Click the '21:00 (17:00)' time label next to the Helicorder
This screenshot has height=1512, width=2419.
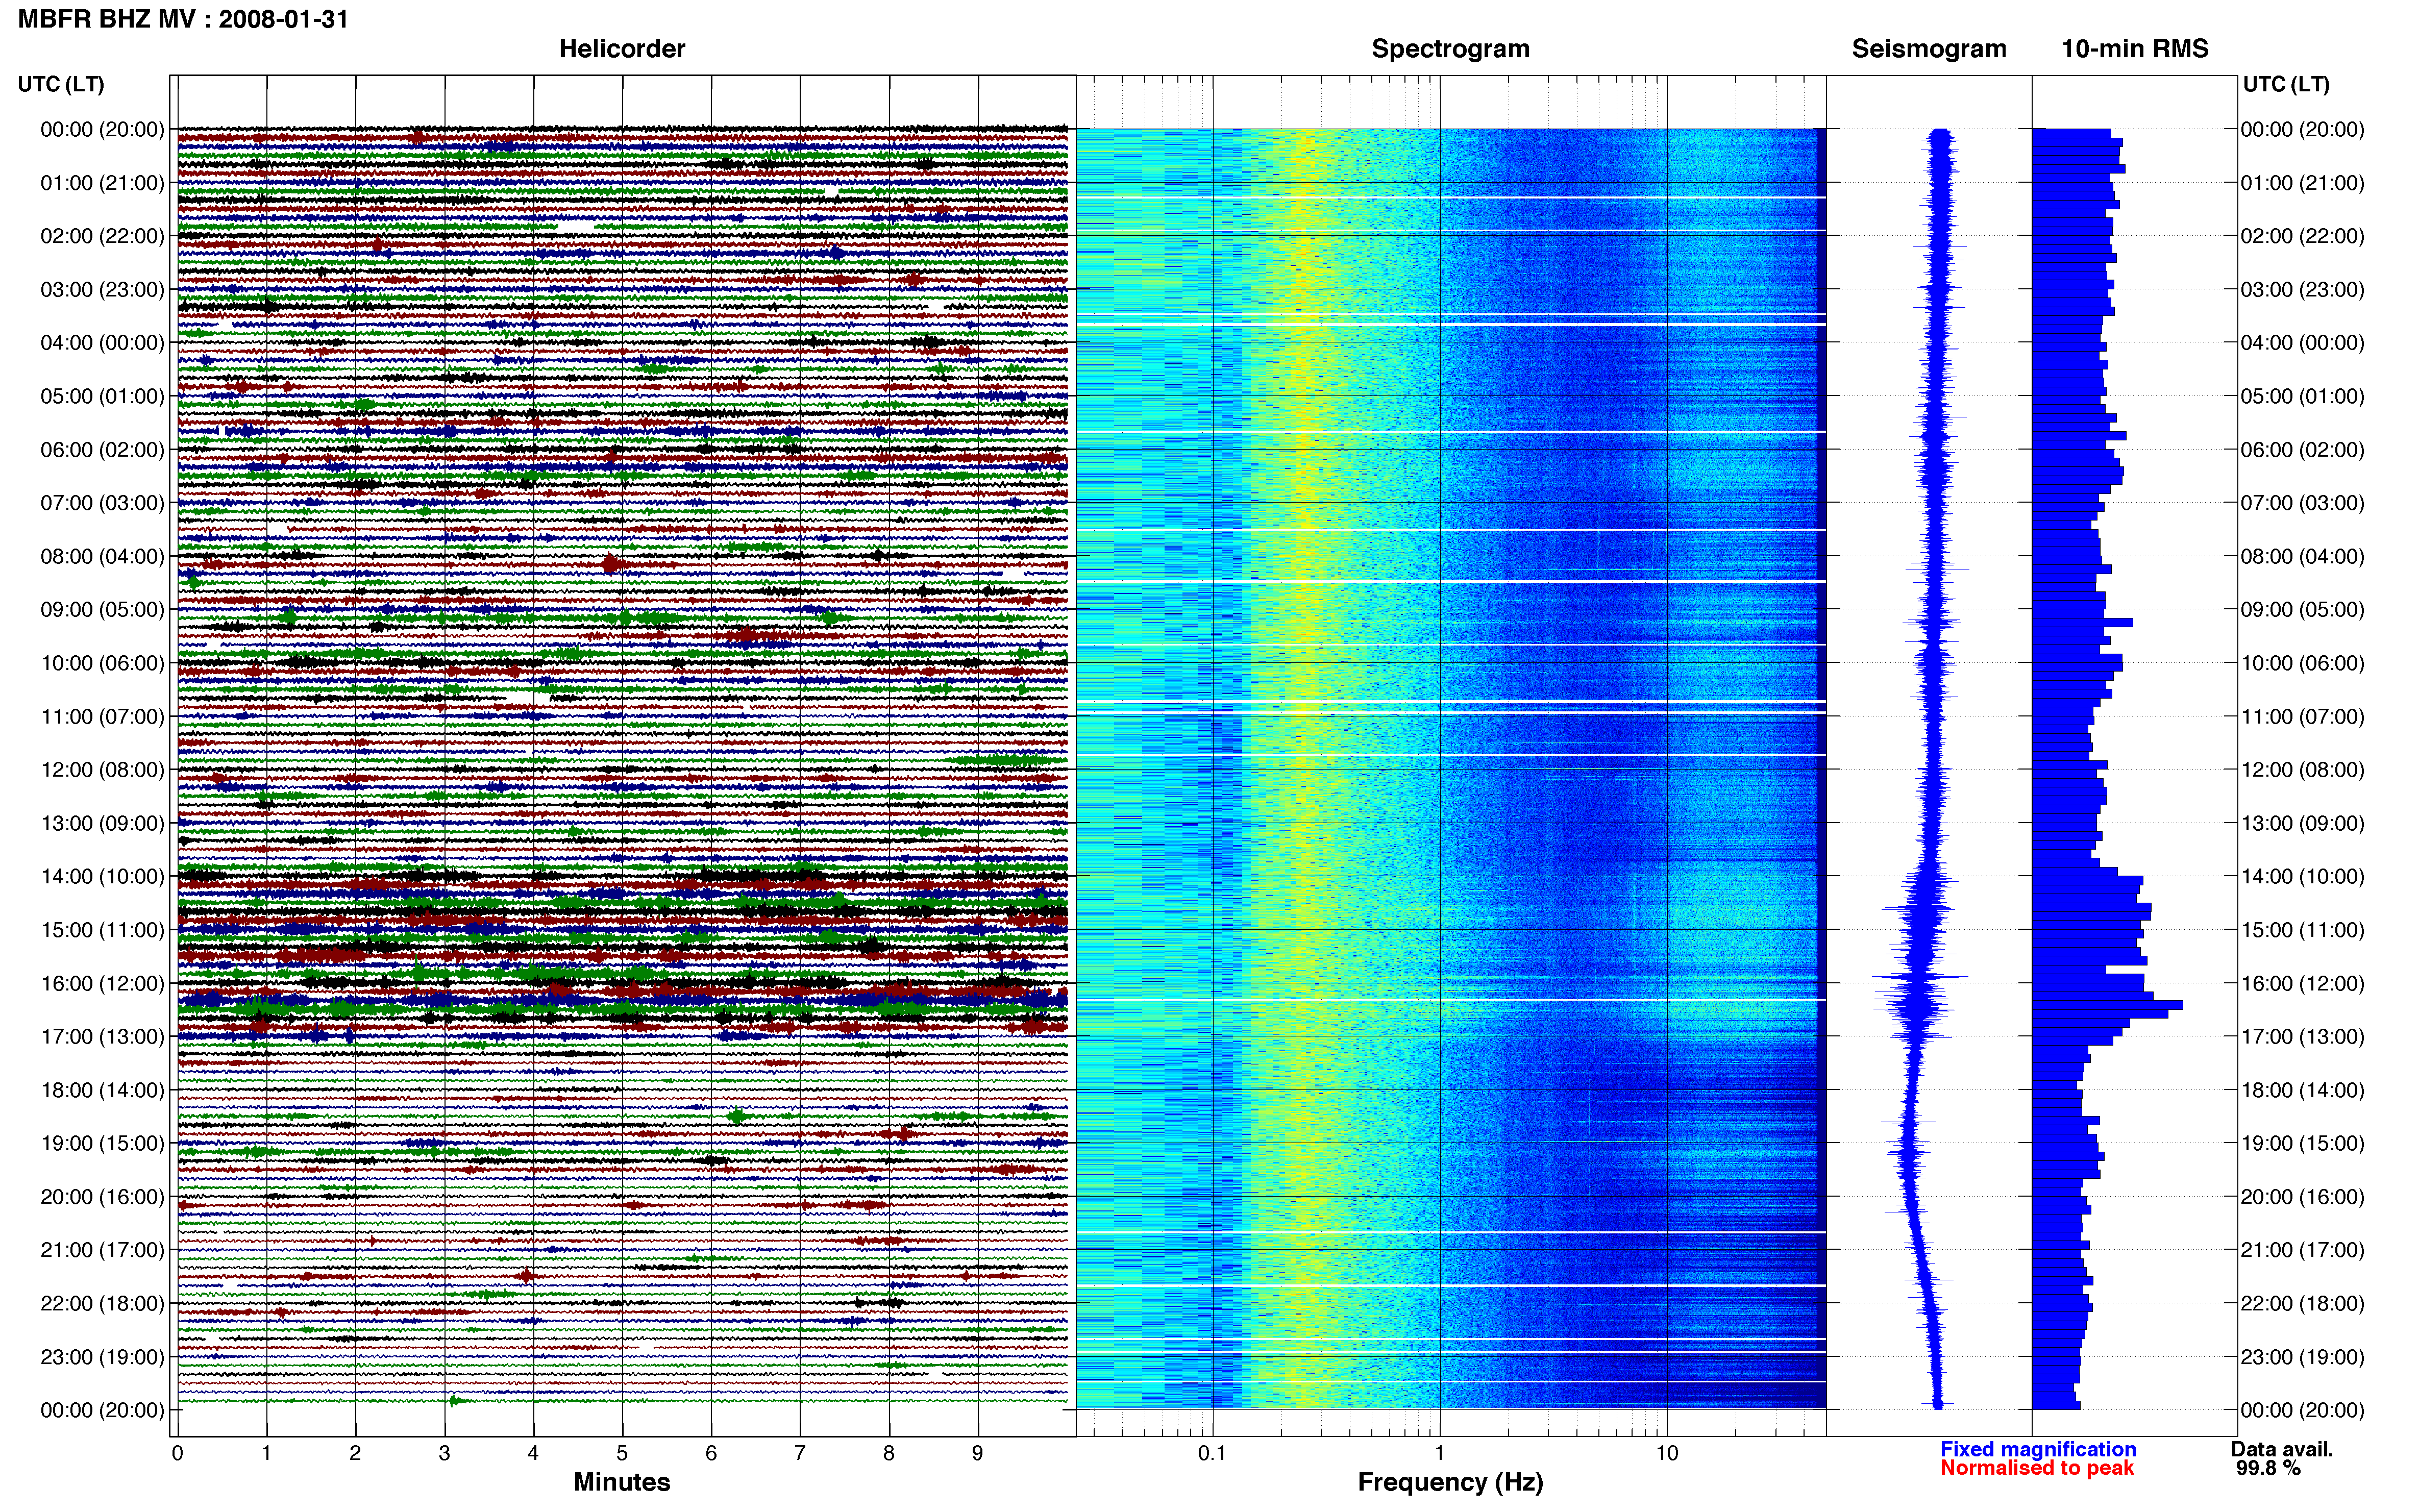pos(102,1250)
